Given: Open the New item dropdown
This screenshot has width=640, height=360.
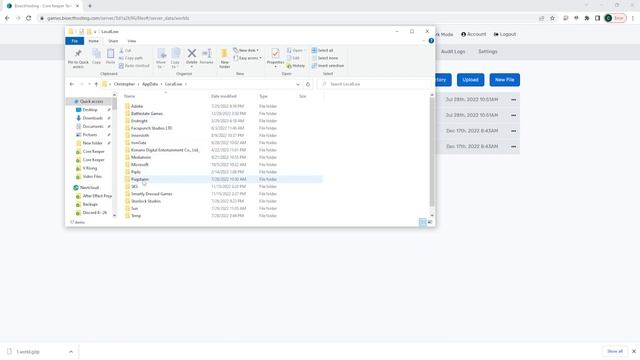Looking at the screenshot, I should pyautogui.click(x=246, y=50).
